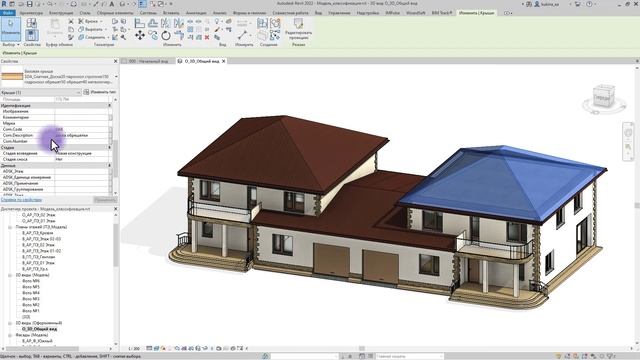Click the Изменить тип button
Screen dimensions: 640x360
(100, 92)
